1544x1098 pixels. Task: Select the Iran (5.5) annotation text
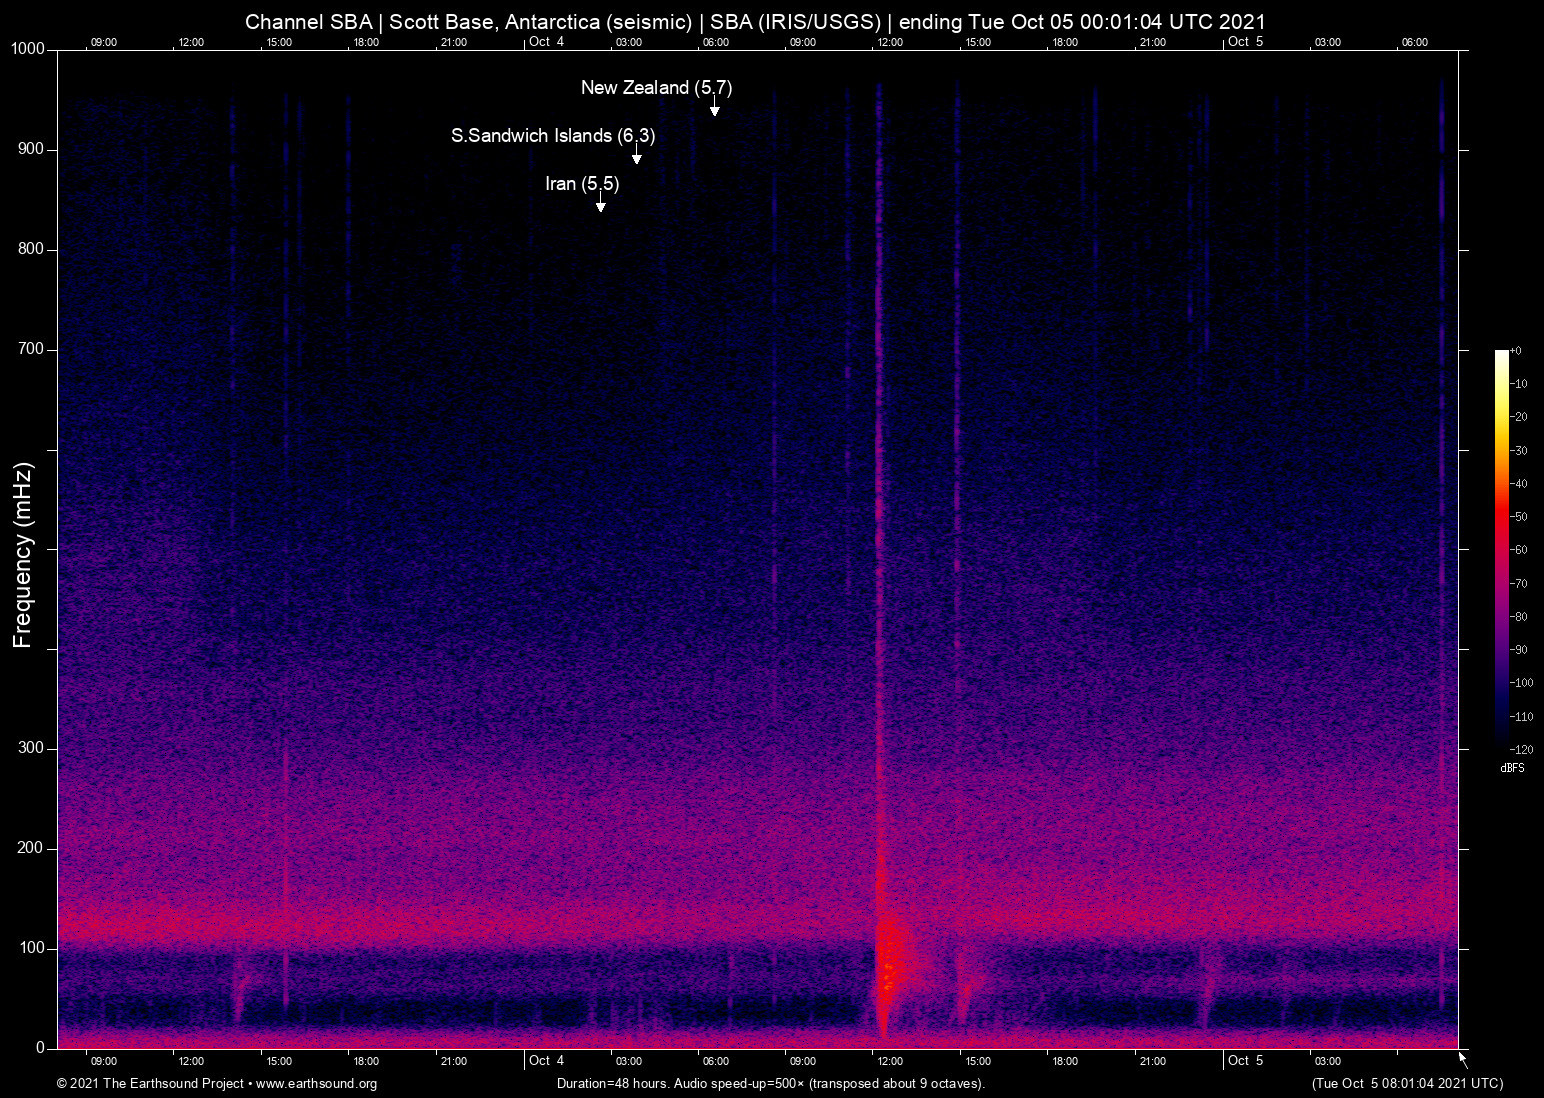[582, 184]
